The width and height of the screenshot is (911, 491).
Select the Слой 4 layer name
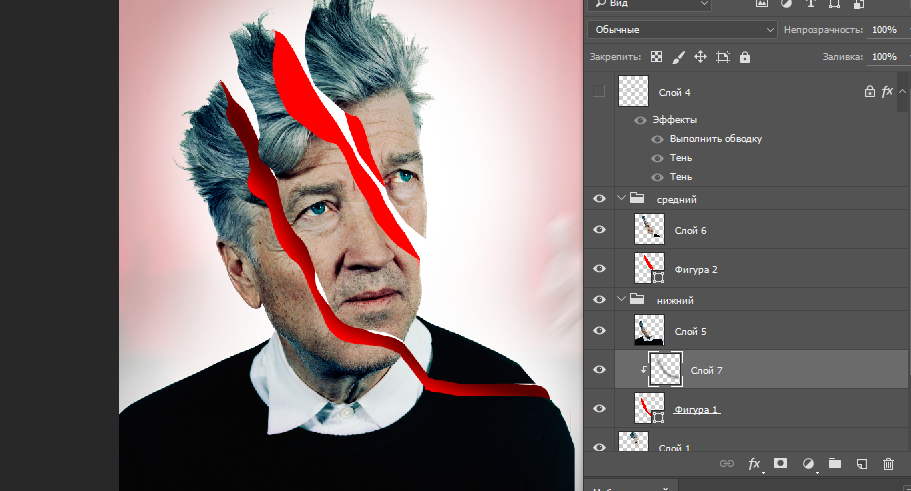pos(675,92)
